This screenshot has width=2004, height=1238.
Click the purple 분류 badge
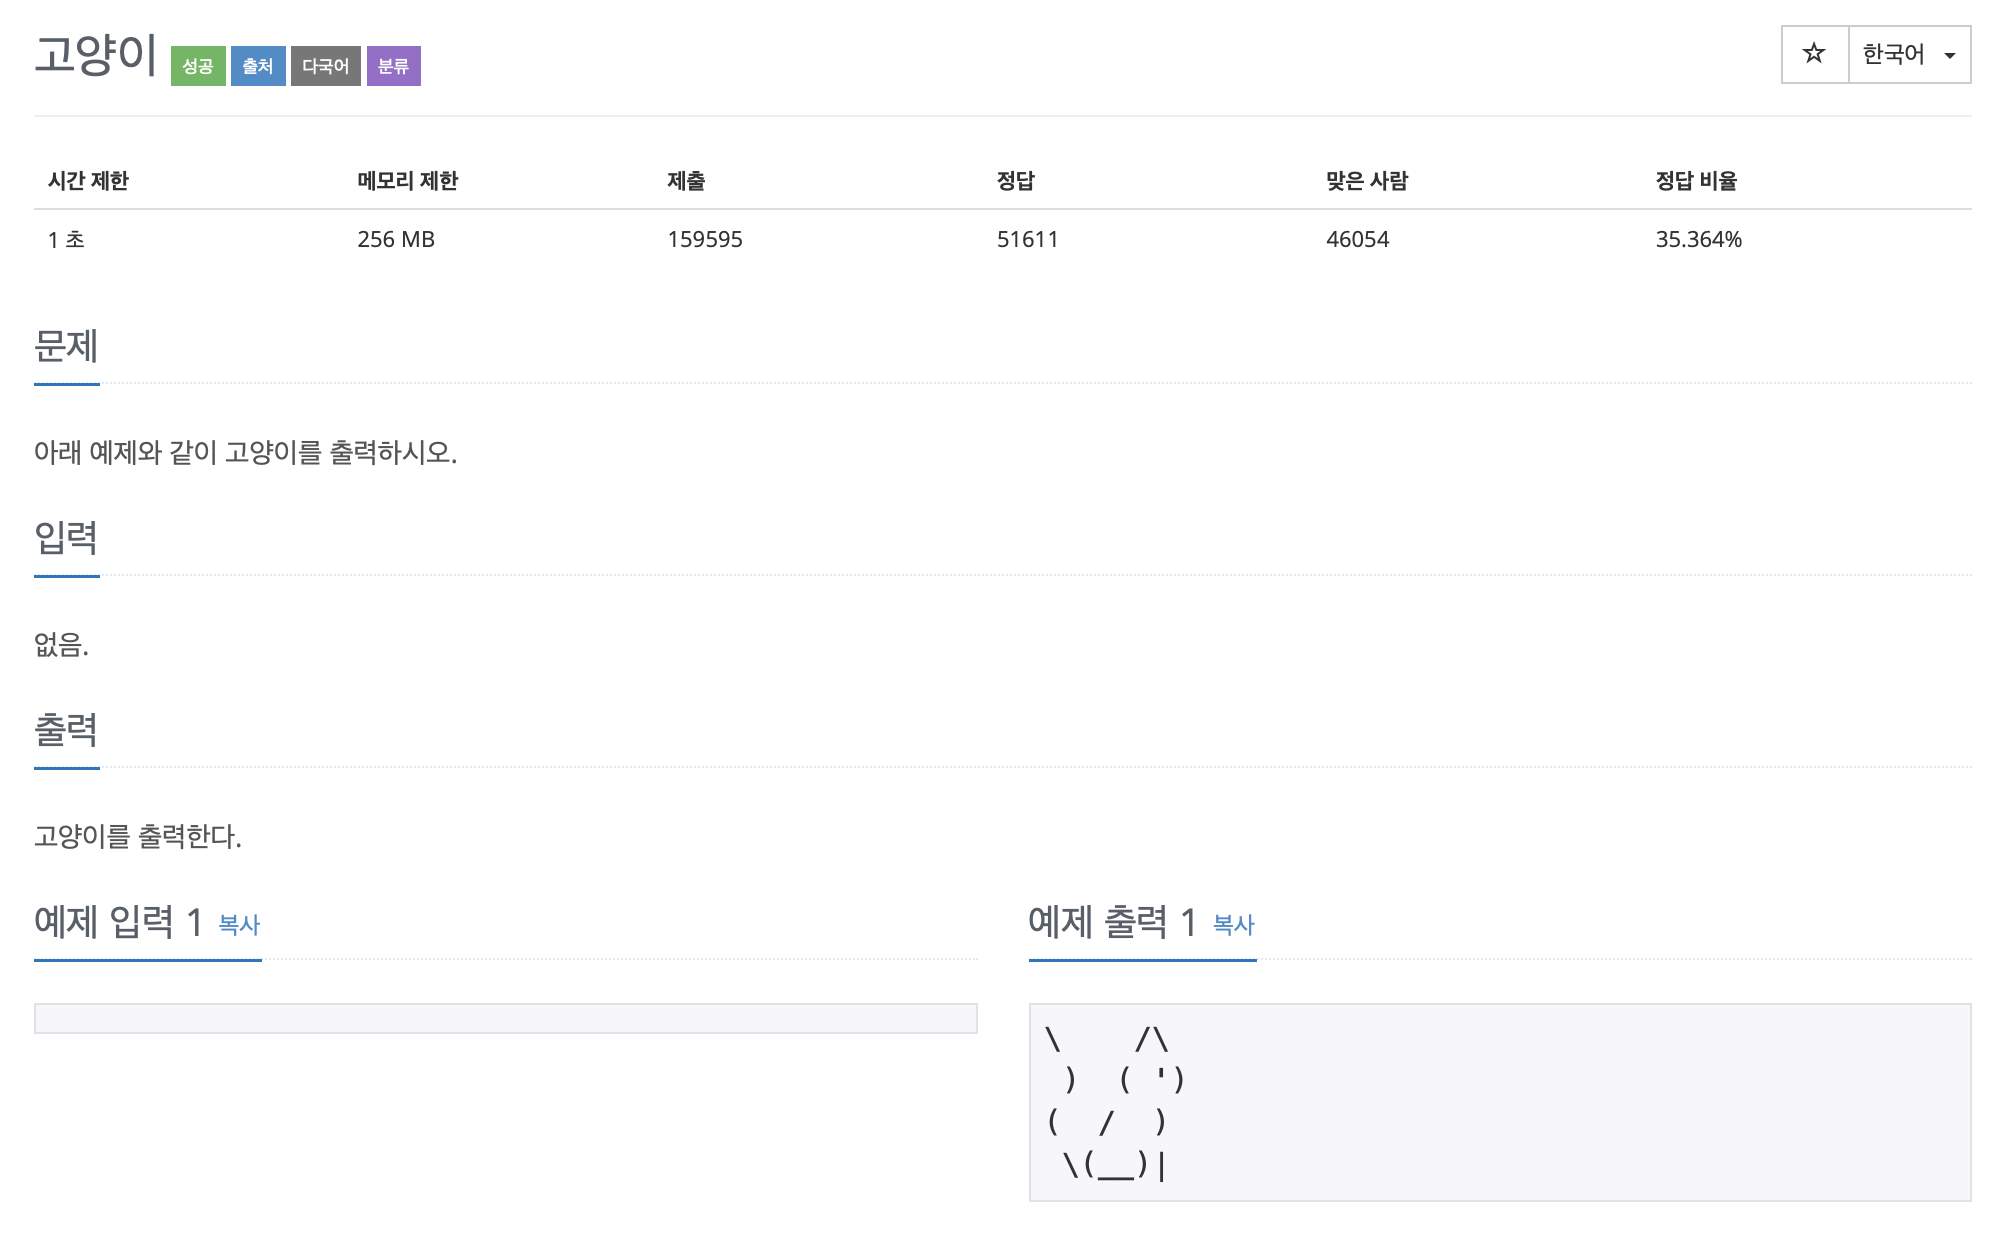pyautogui.click(x=393, y=66)
